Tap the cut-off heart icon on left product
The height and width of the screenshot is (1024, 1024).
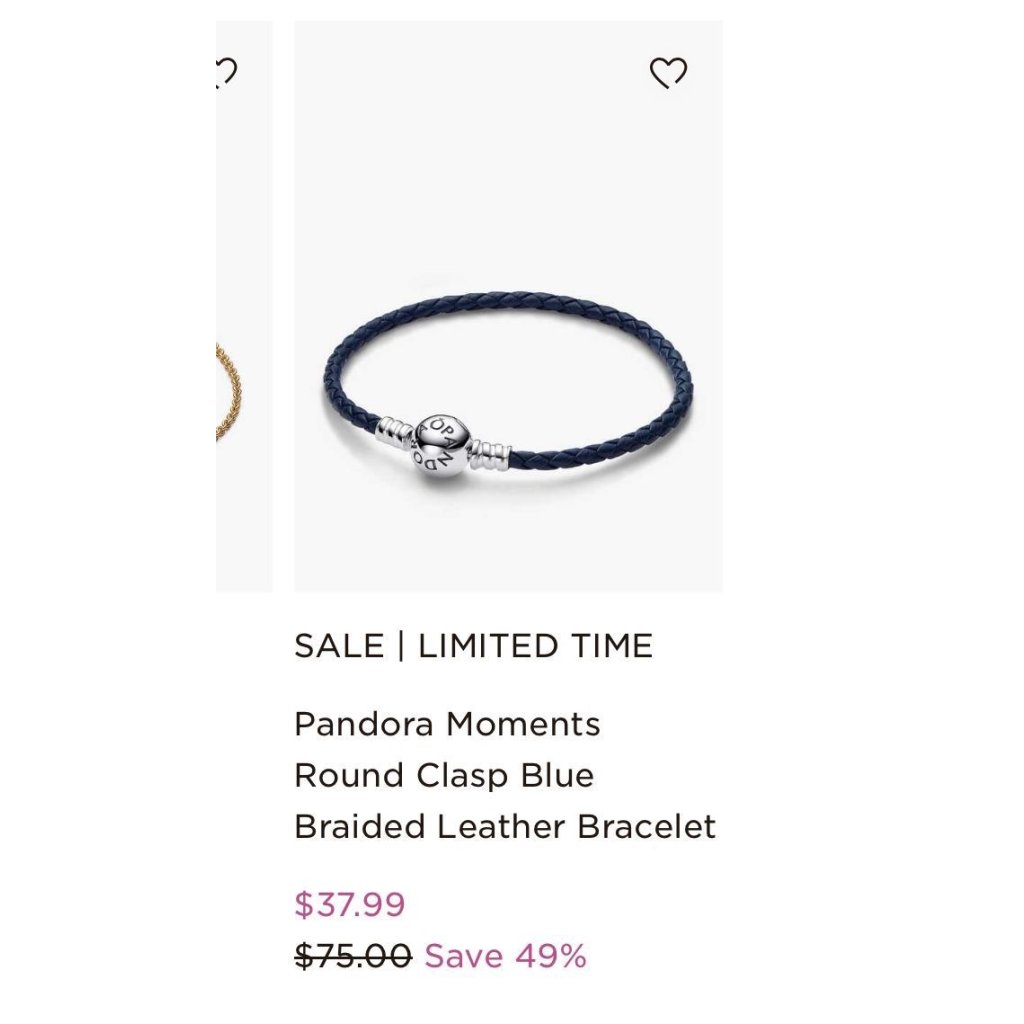(227, 72)
